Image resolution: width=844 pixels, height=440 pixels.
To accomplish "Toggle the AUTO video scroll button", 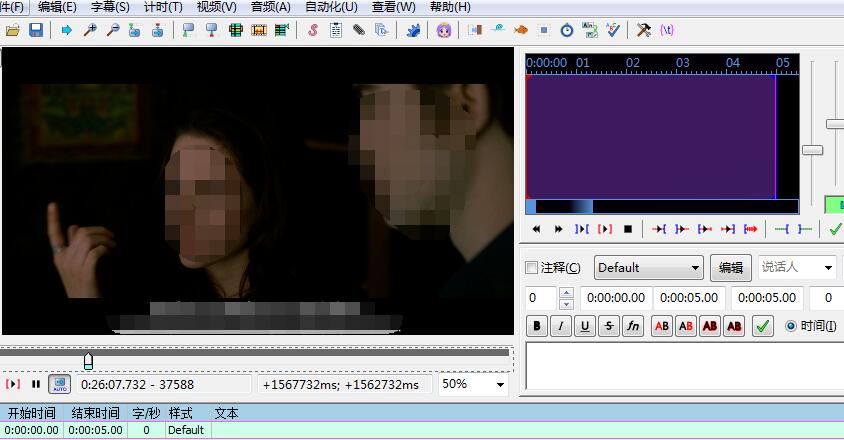I will pyautogui.click(x=60, y=384).
